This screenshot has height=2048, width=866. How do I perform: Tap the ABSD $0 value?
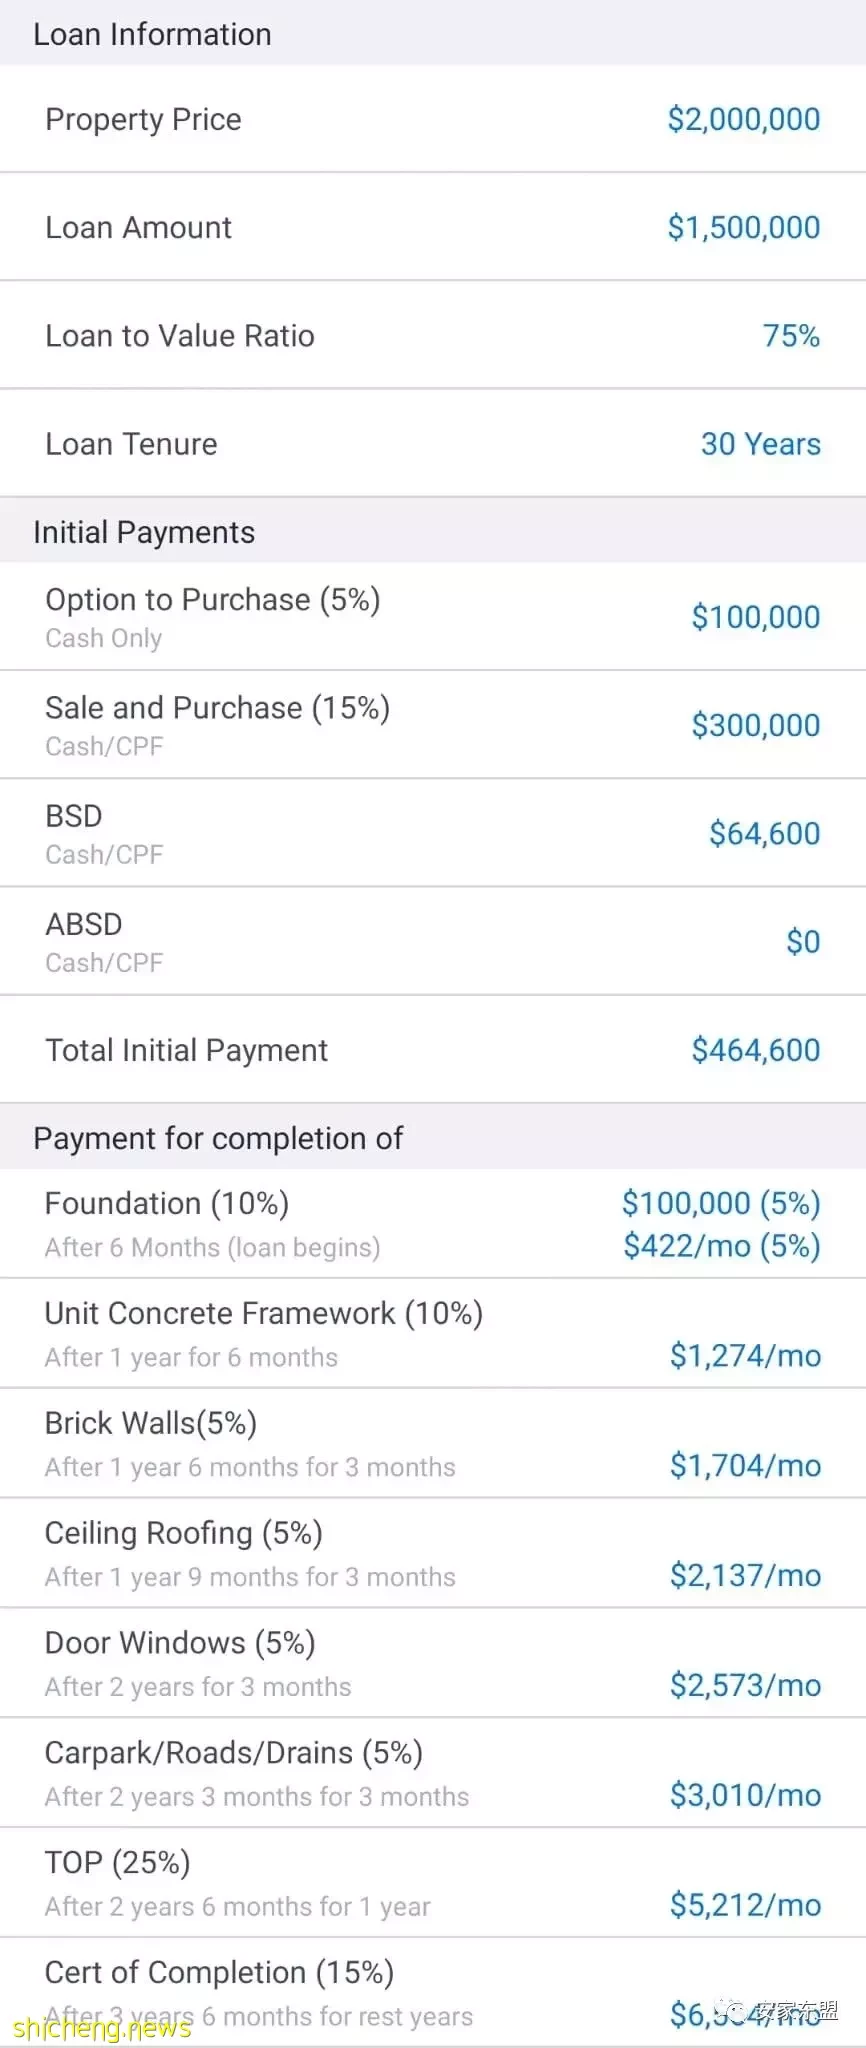coord(803,941)
